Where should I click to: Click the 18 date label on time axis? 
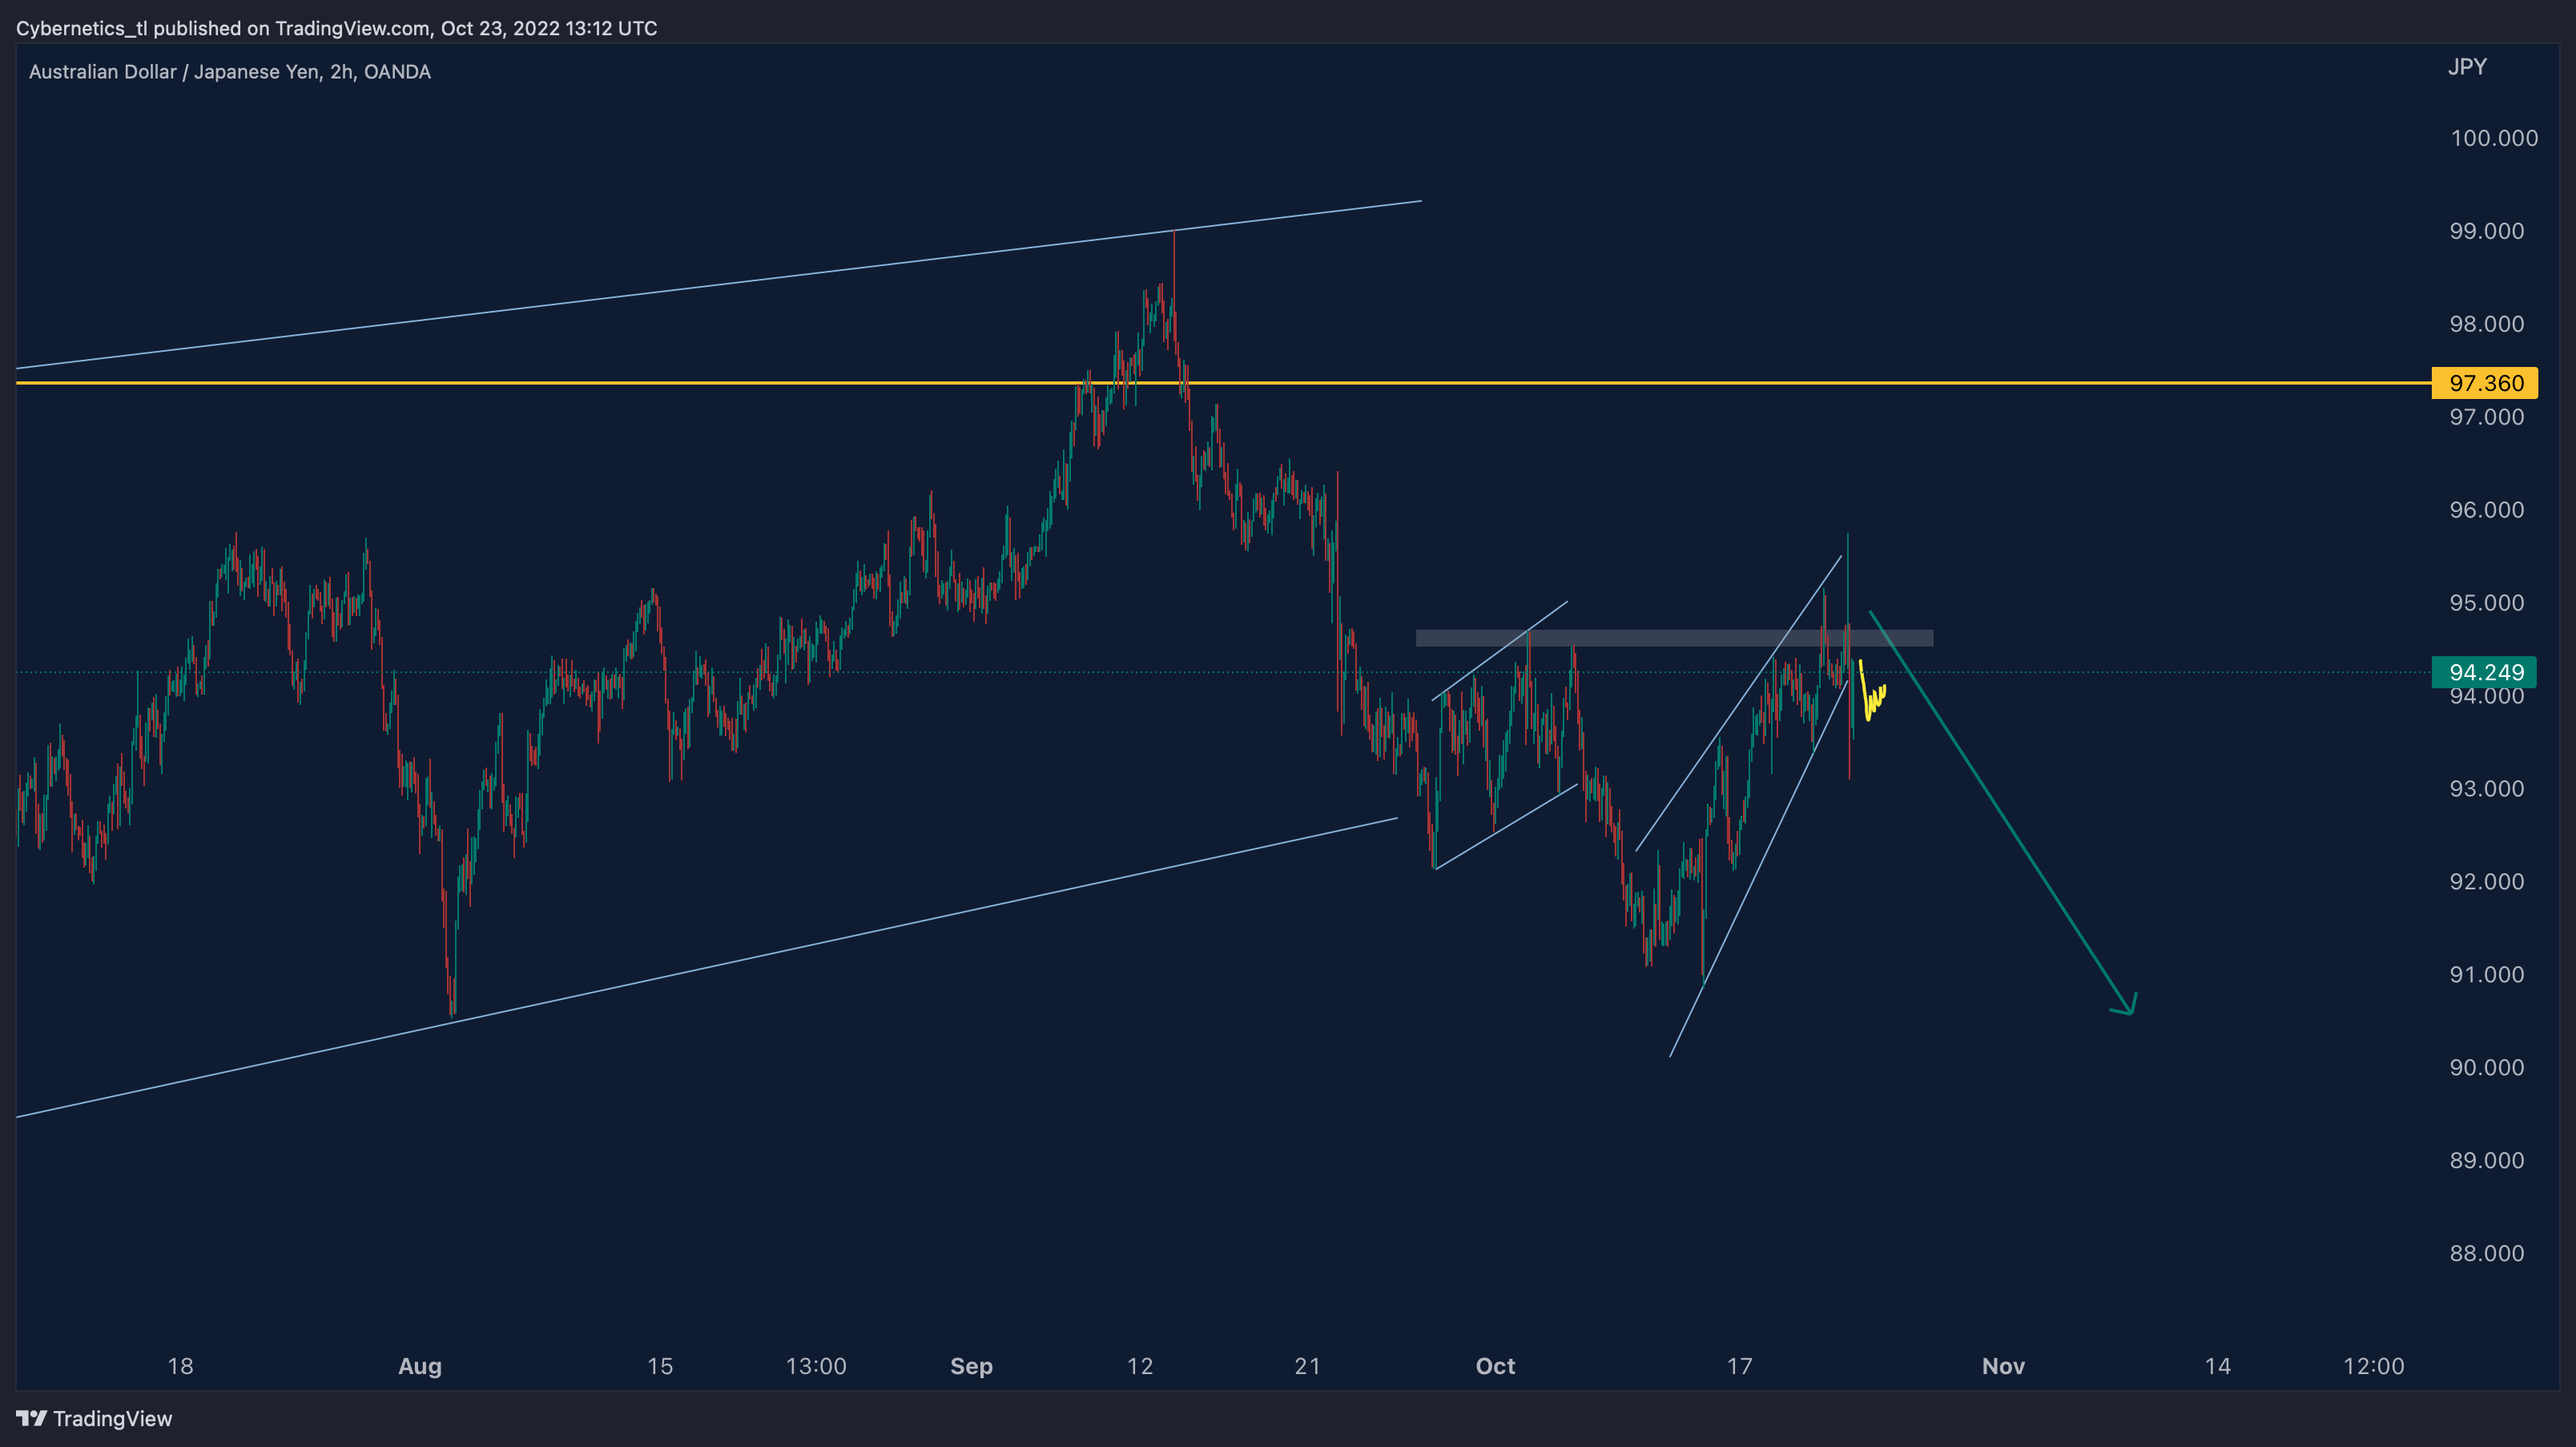point(180,1366)
